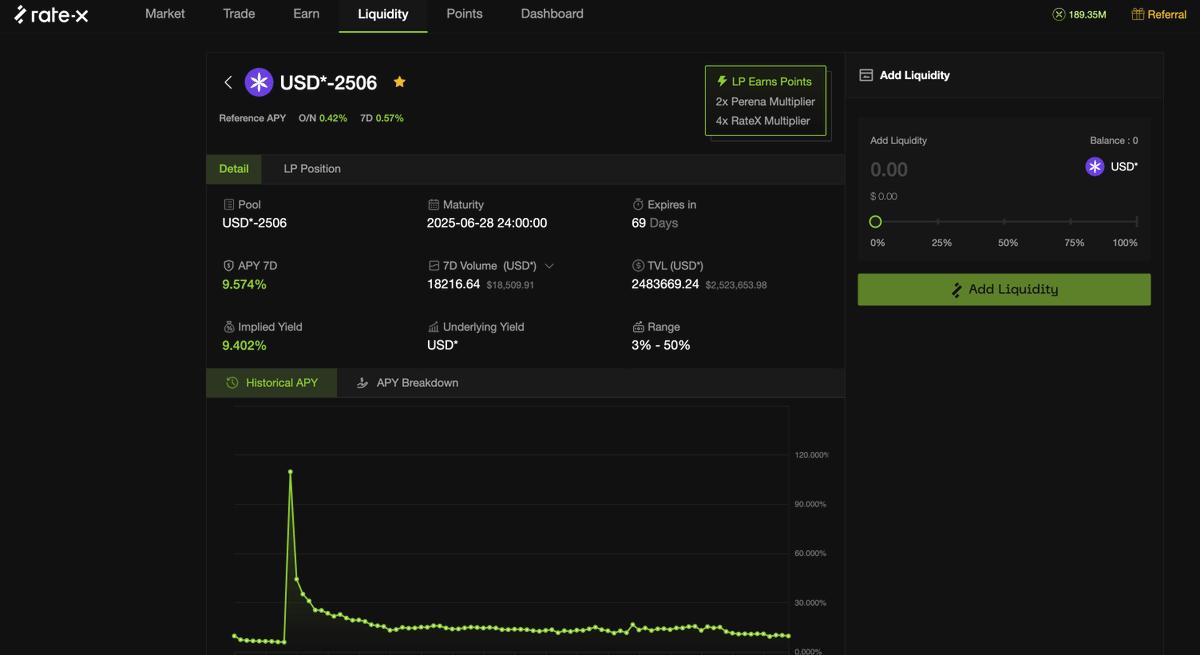The width and height of the screenshot is (1200, 655).
Task: Click the 69 Days expiry value
Action: coord(655,223)
